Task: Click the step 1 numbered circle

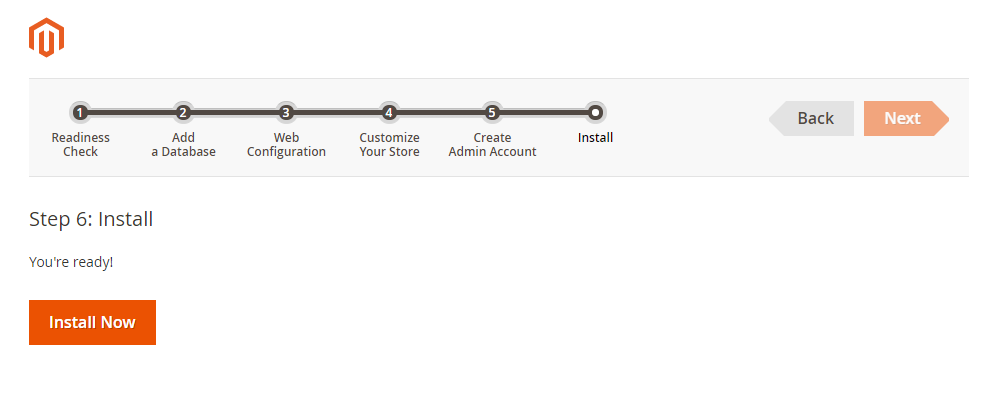Action: point(80,112)
